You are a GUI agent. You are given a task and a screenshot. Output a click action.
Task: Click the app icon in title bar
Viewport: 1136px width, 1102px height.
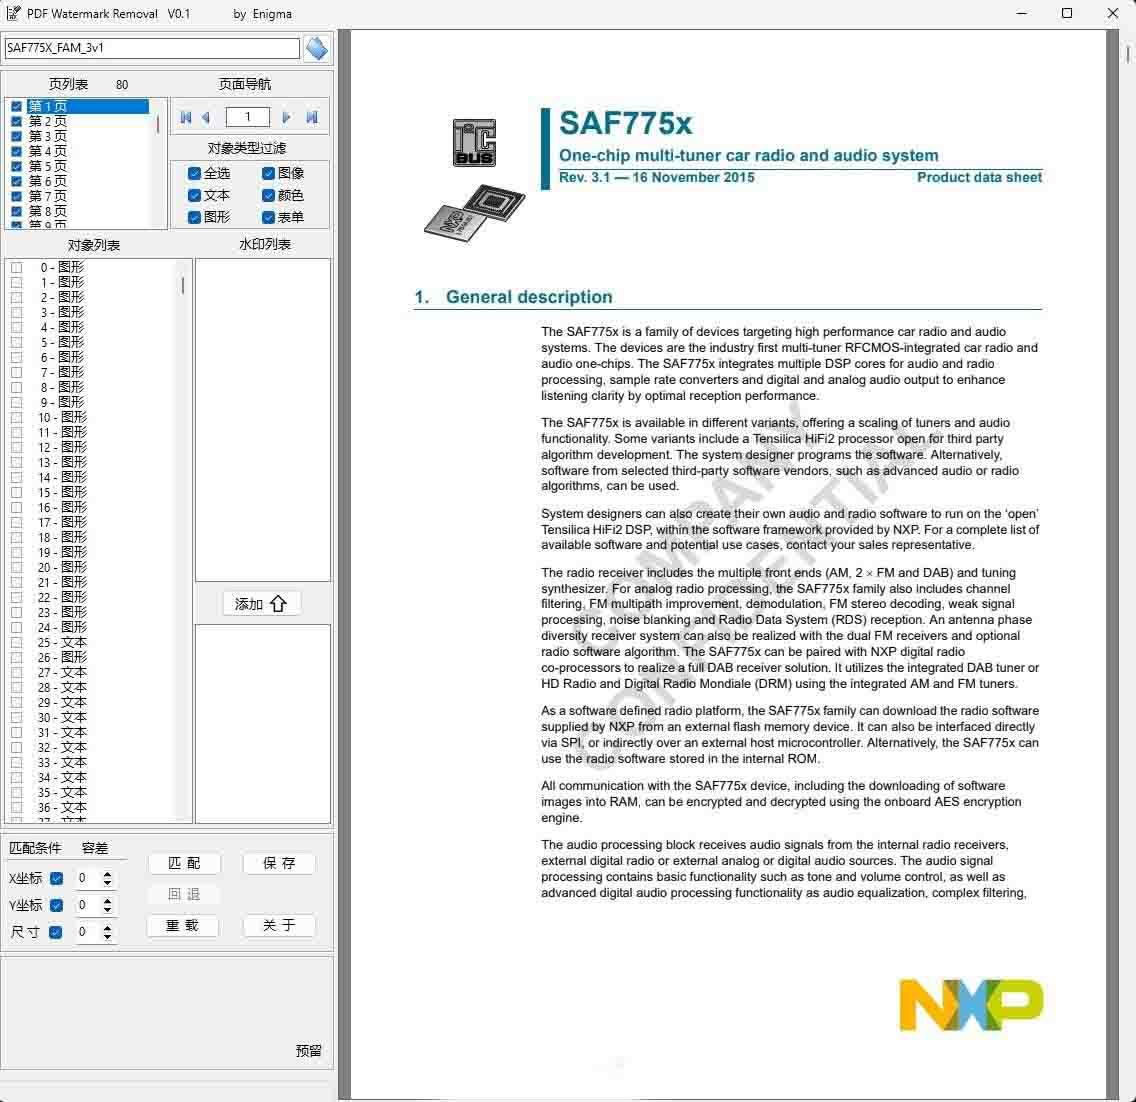click(13, 14)
